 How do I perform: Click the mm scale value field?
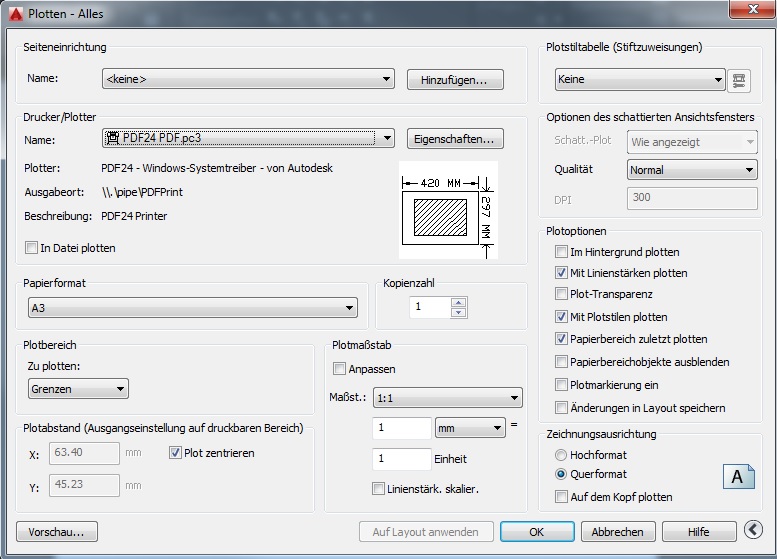402,428
